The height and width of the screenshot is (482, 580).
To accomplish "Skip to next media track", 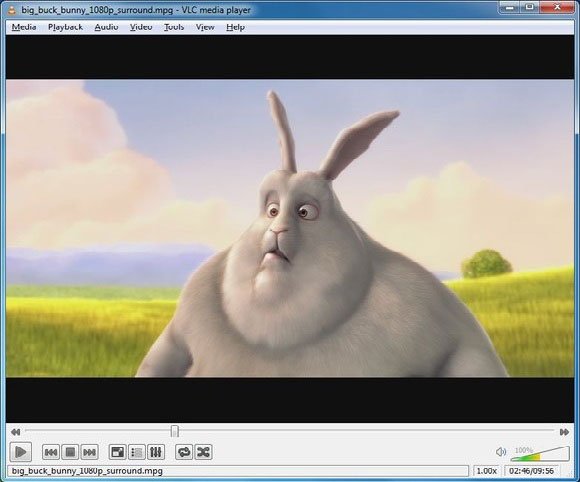I will [x=90, y=452].
